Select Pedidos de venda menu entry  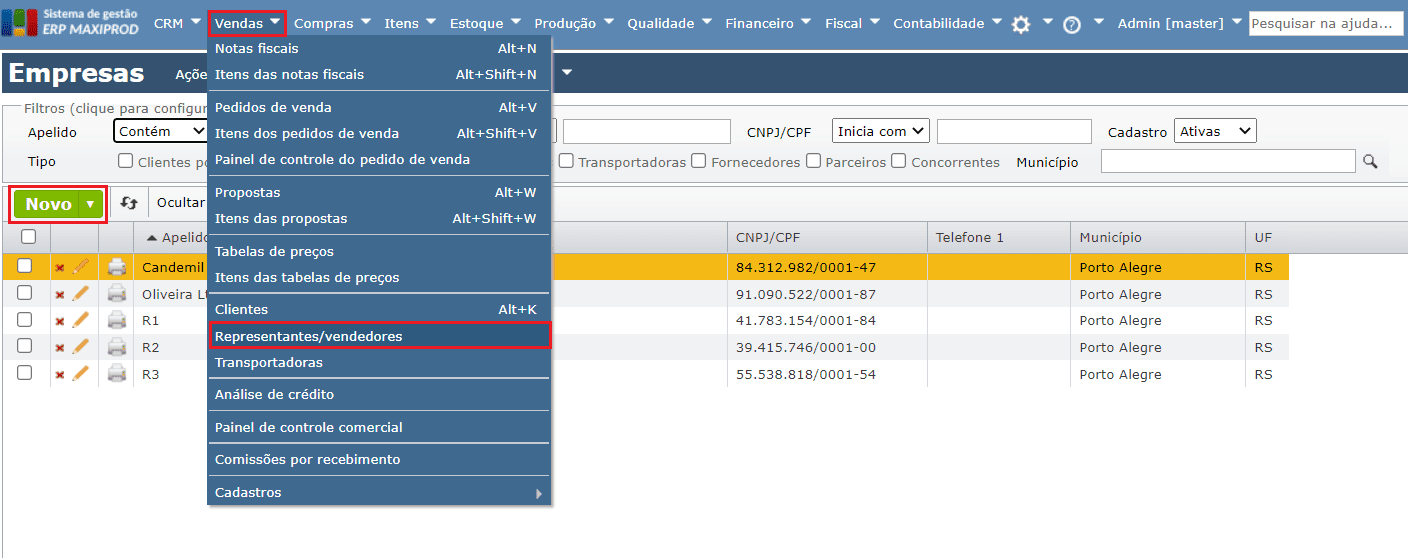pyautogui.click(x=379, y=107)
